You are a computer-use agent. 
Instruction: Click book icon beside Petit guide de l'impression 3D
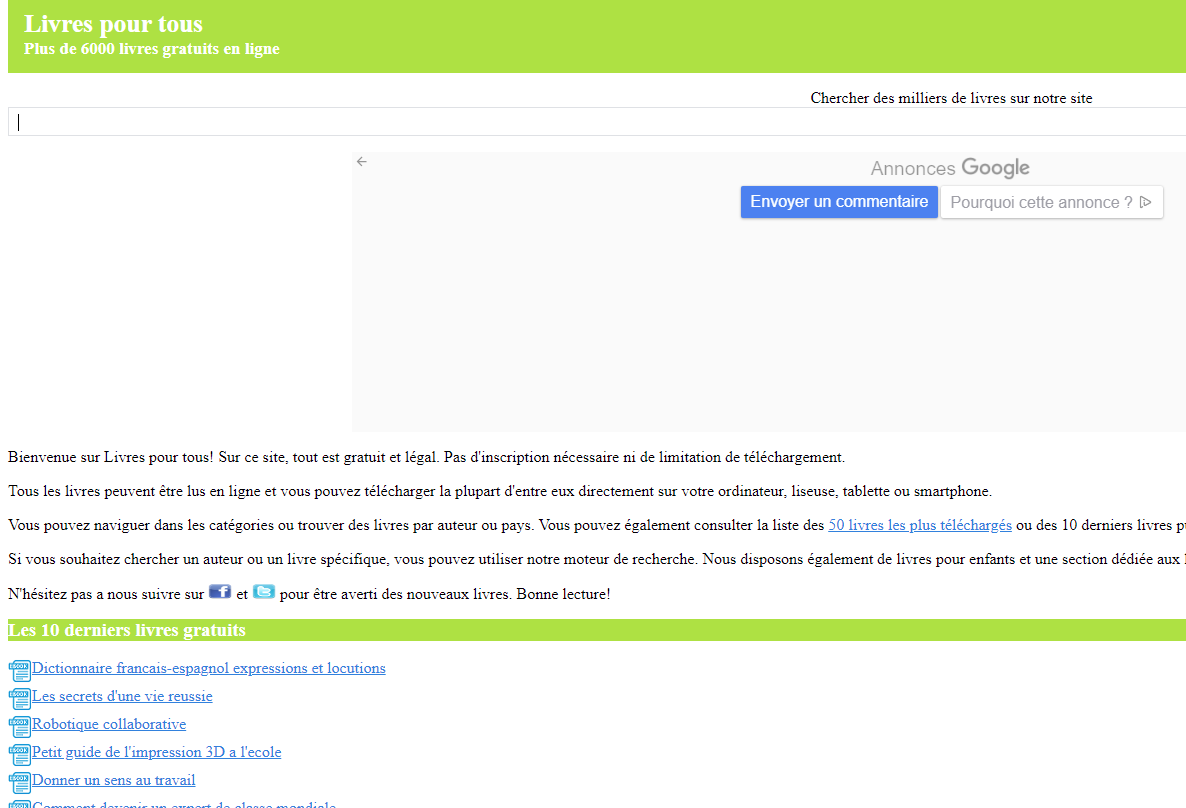(20, 754)
